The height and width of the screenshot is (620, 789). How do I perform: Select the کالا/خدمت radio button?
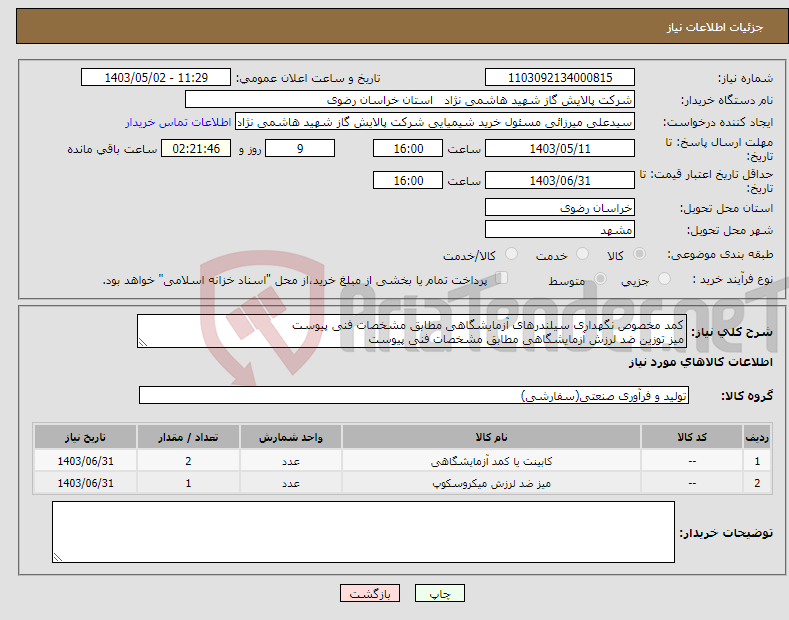tap(511, 254)
